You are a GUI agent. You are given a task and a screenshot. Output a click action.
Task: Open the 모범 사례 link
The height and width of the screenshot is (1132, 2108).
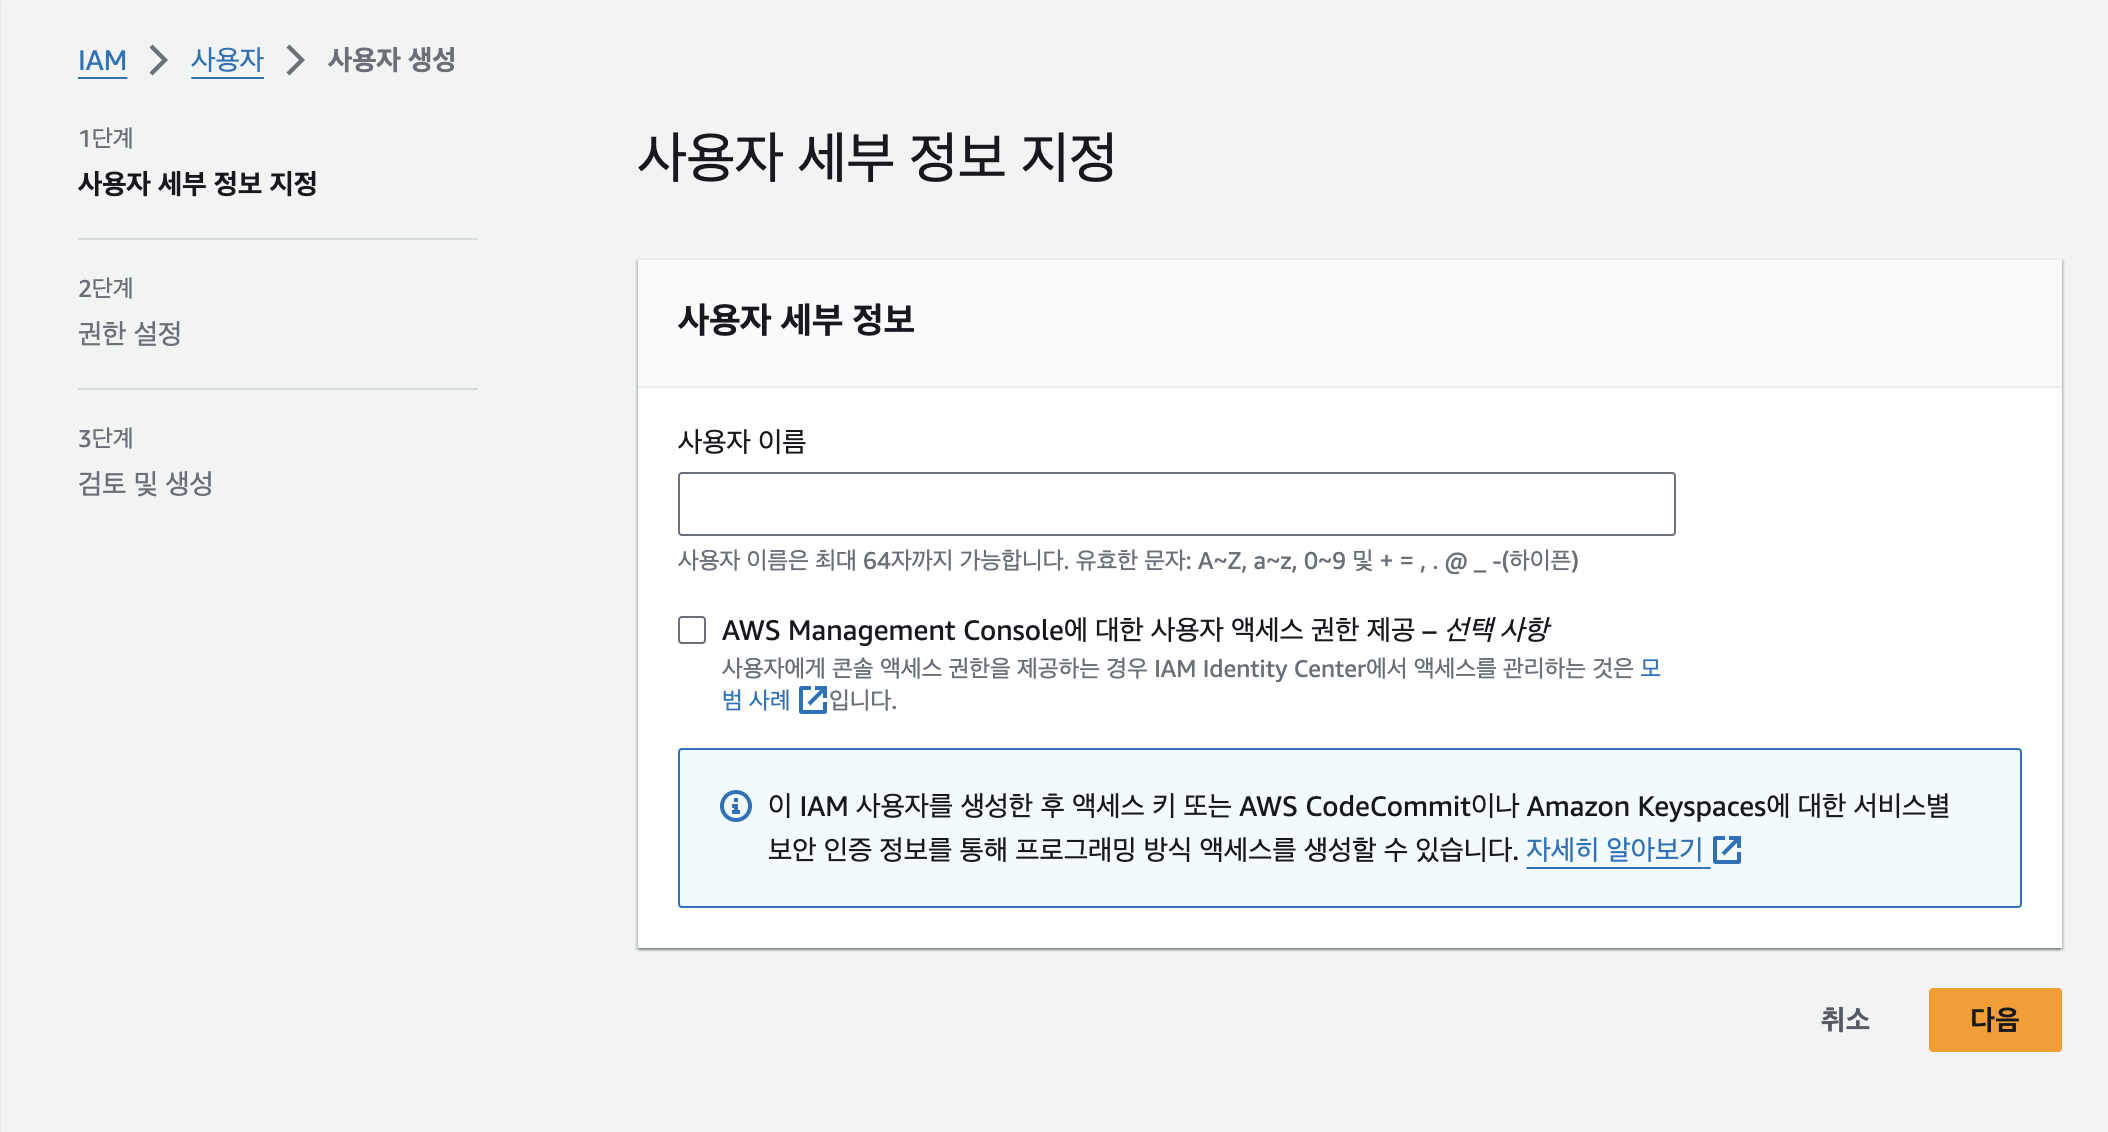[x=756, y=700]
